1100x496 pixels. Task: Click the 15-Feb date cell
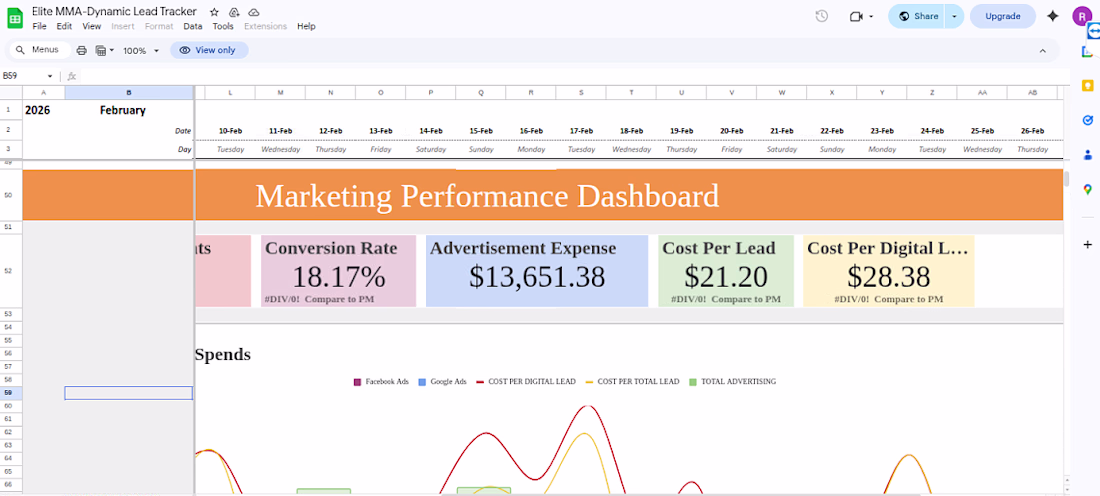[481, 131]
